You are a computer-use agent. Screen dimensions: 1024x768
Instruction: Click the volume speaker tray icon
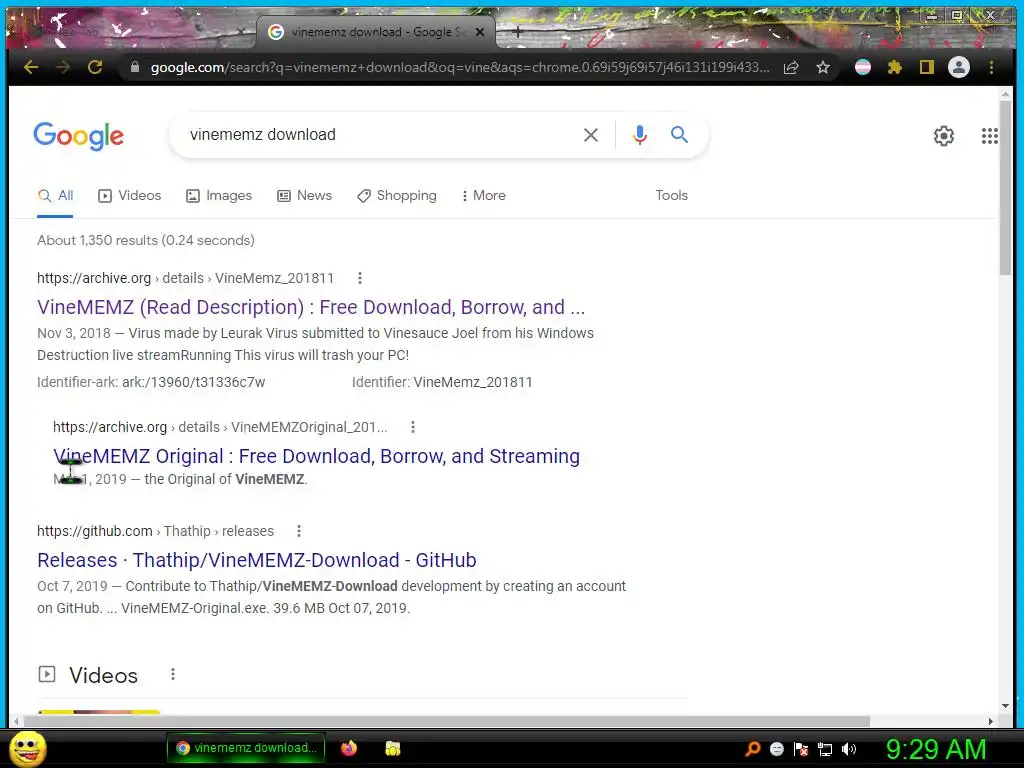coord(849,749)
